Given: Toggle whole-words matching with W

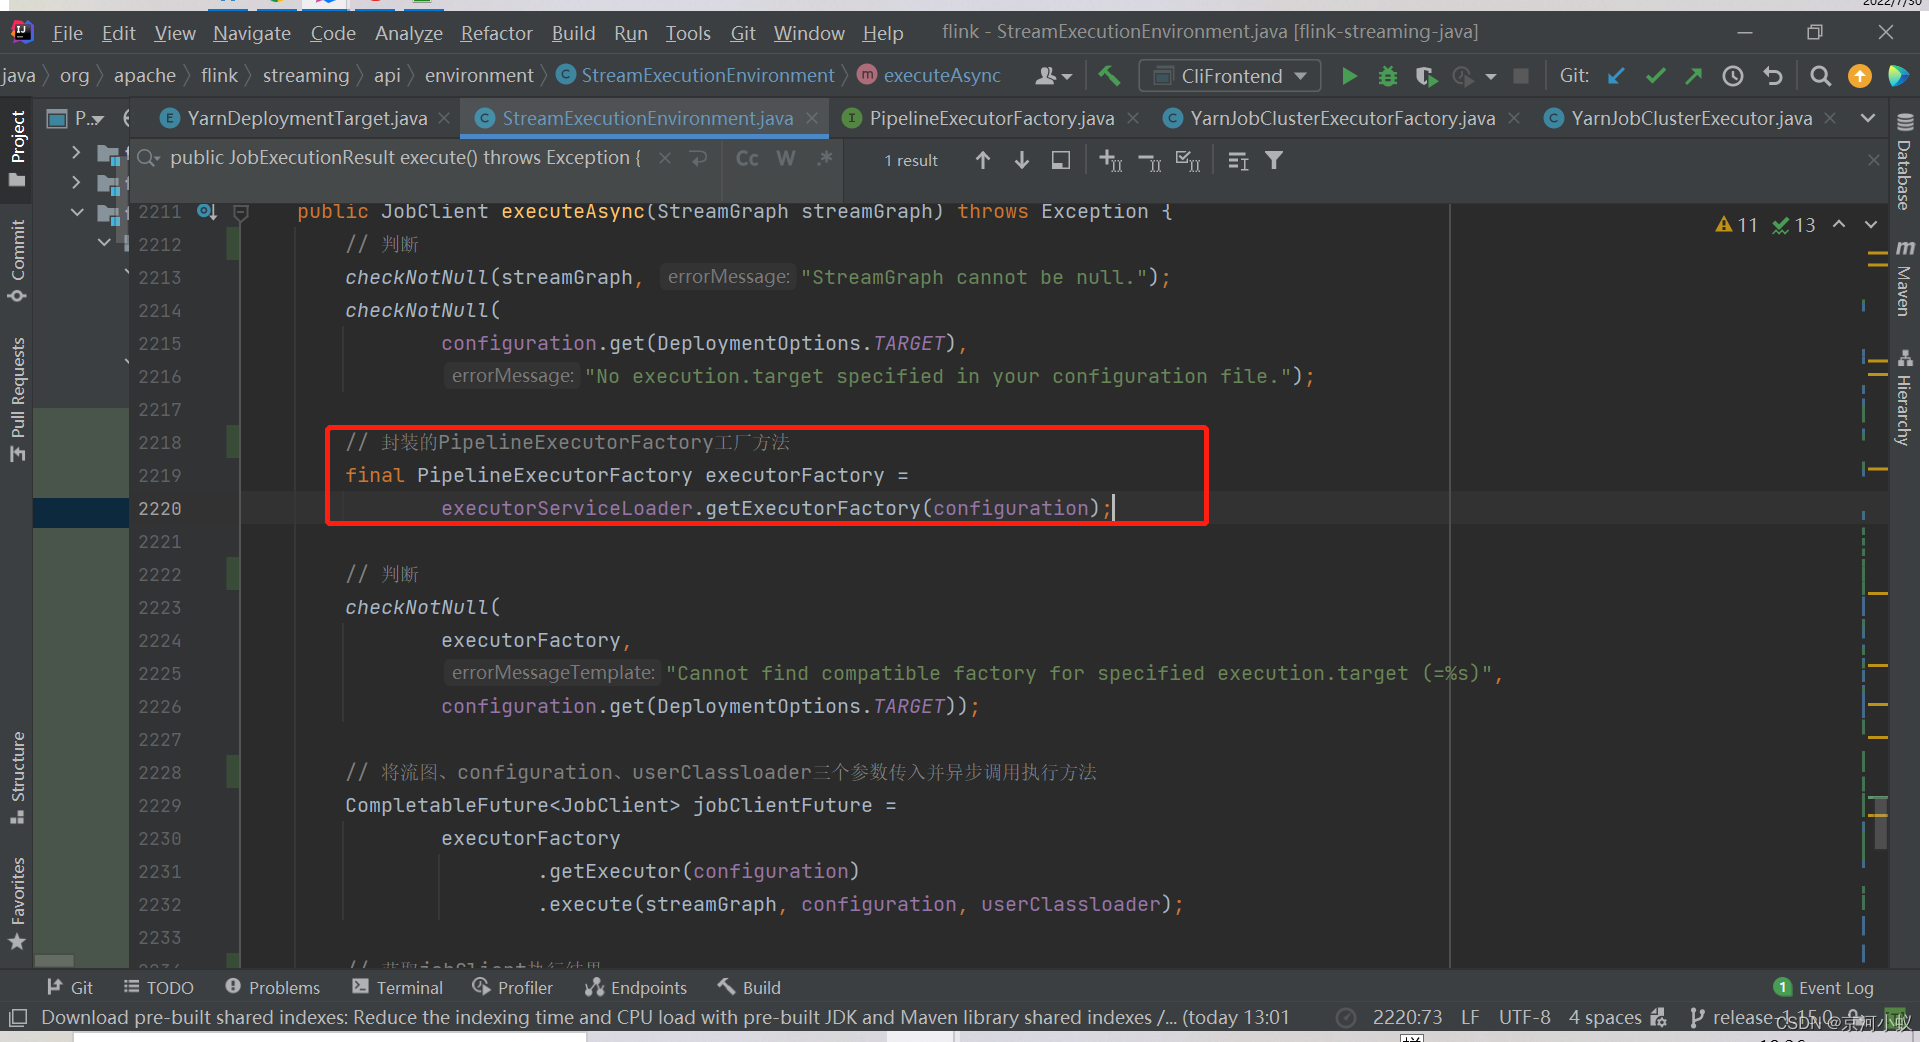Looking at the screenshot, I should click(786, 158).
